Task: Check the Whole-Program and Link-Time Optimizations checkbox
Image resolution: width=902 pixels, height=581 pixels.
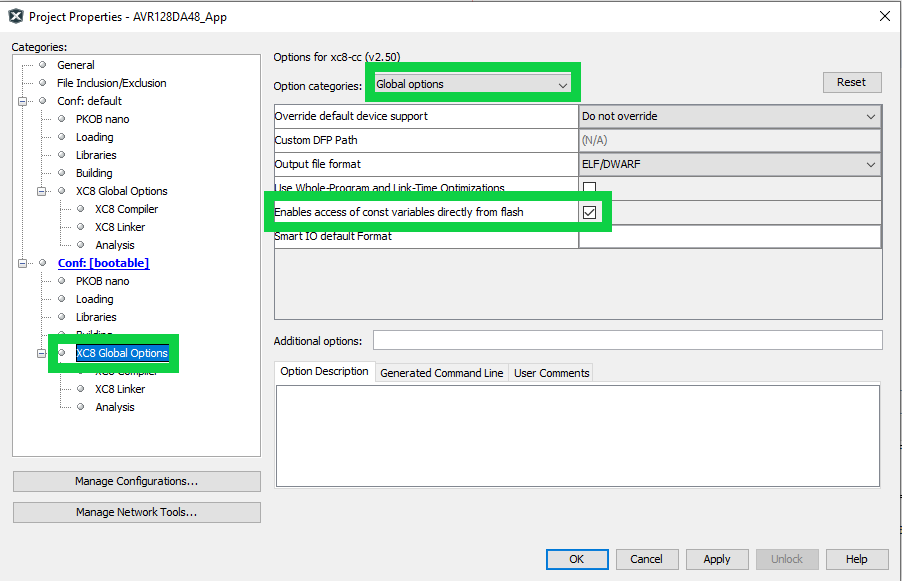Action: click(x=589, y=188)
